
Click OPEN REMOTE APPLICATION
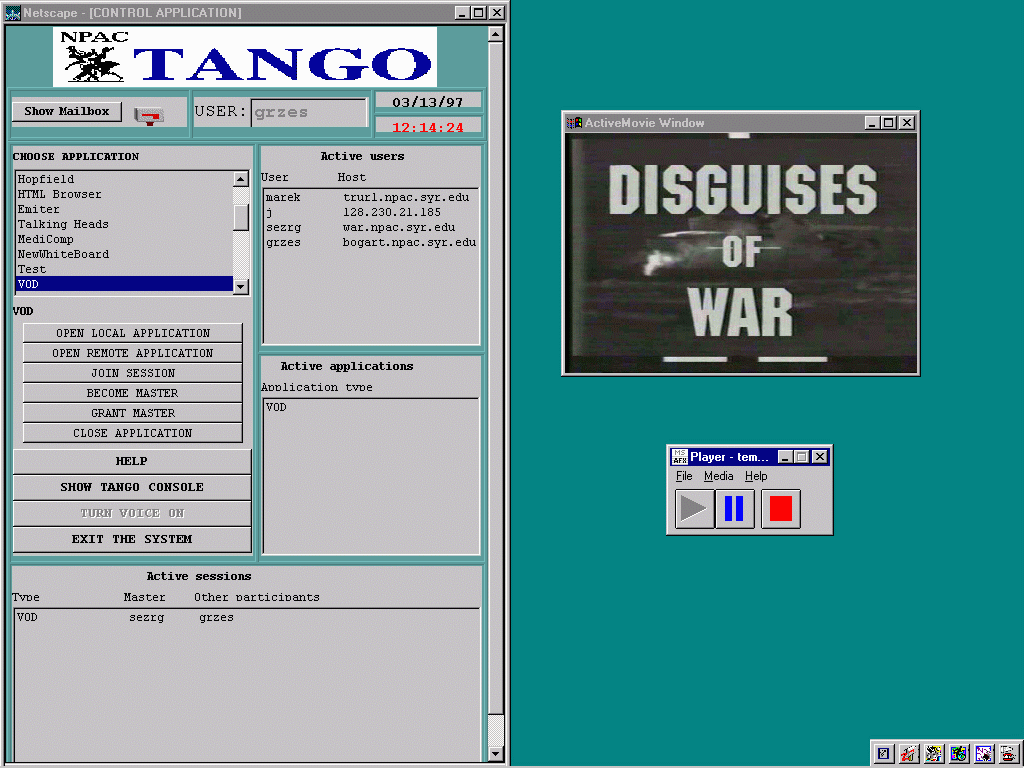pyautogui.click(x=133, y=353)
